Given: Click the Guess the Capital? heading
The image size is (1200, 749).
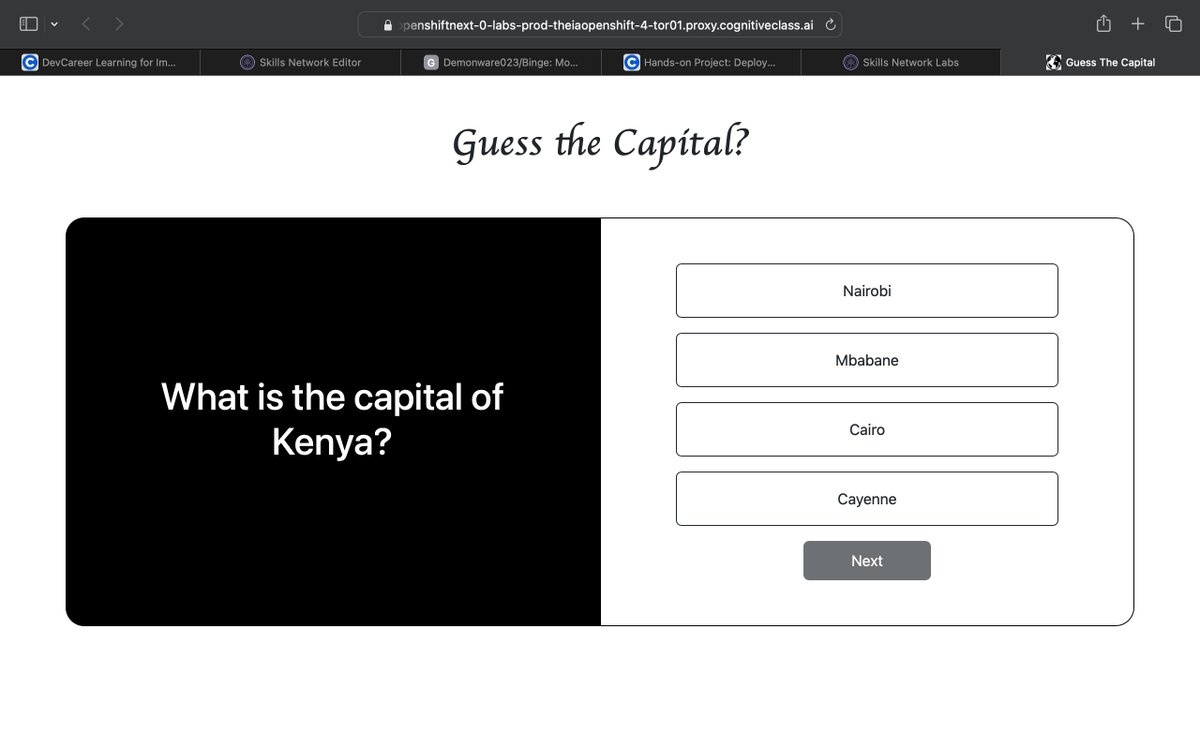Looking at the screenshot, I should coord(600,144).
